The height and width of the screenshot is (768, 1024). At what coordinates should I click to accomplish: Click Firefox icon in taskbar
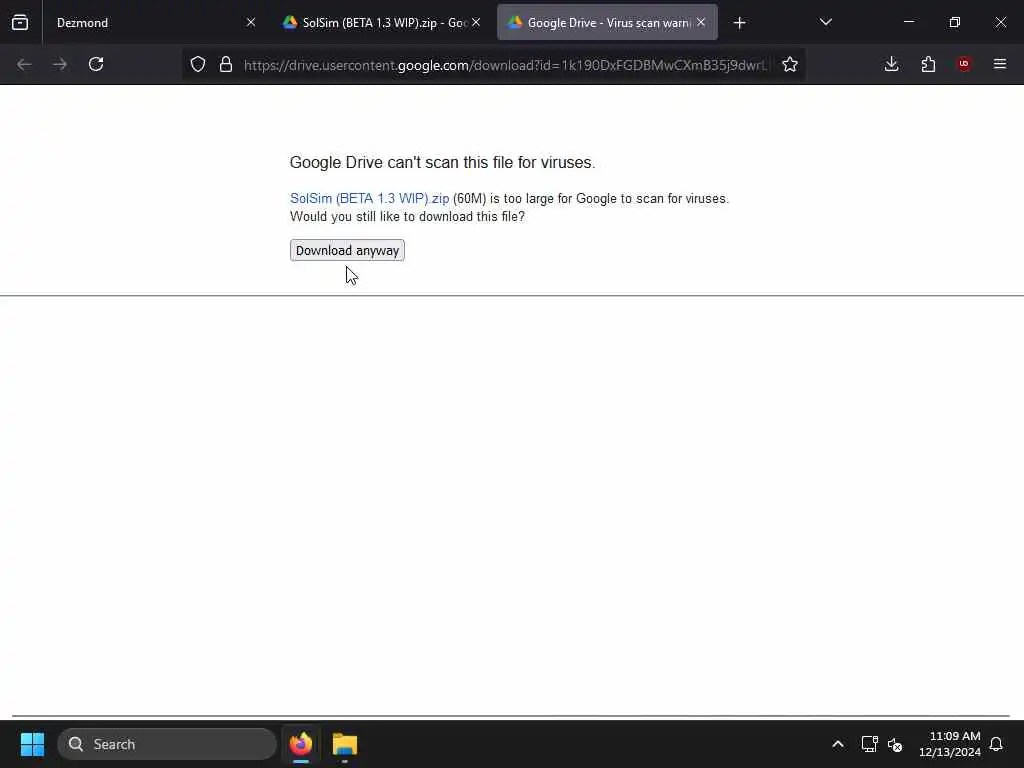(300, 744)
